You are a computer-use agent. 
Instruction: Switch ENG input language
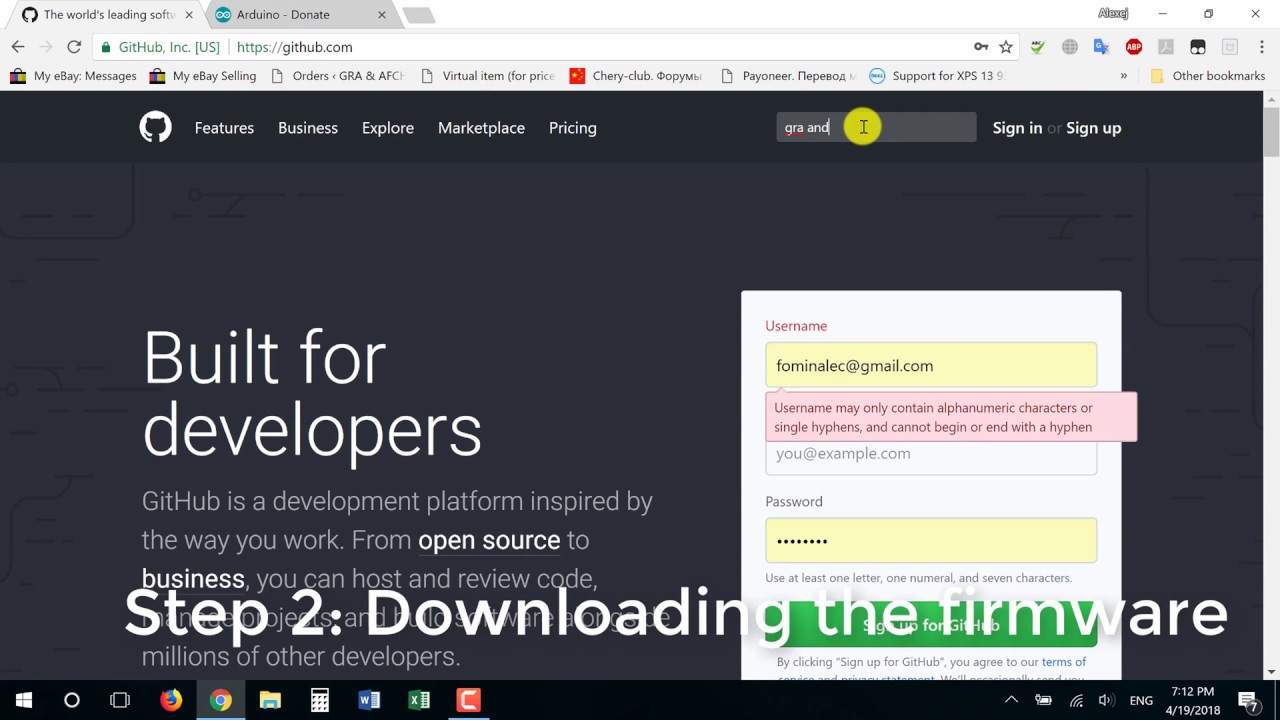tap(1142, 700)
